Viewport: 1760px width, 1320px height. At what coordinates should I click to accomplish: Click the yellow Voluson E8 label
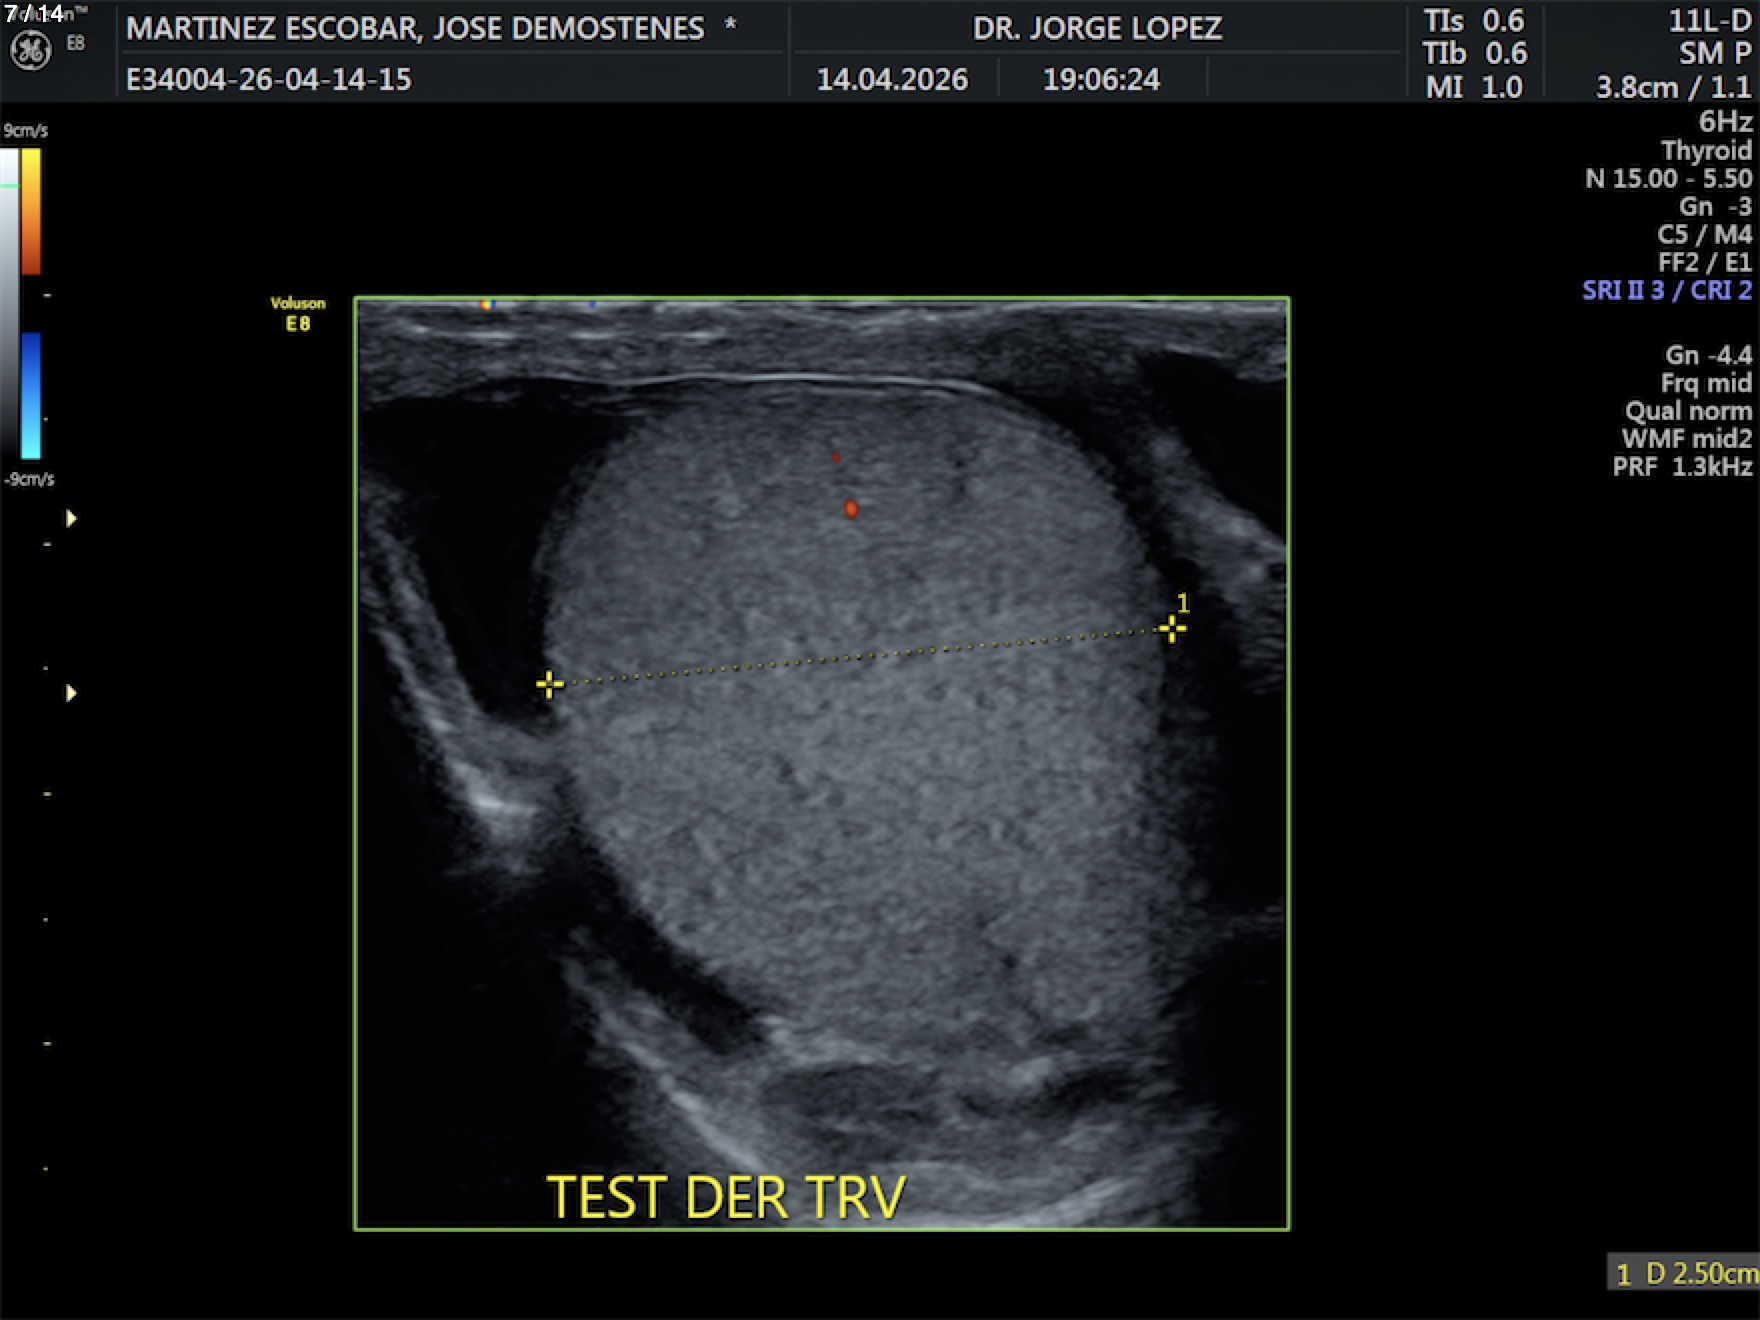point(297,313)
